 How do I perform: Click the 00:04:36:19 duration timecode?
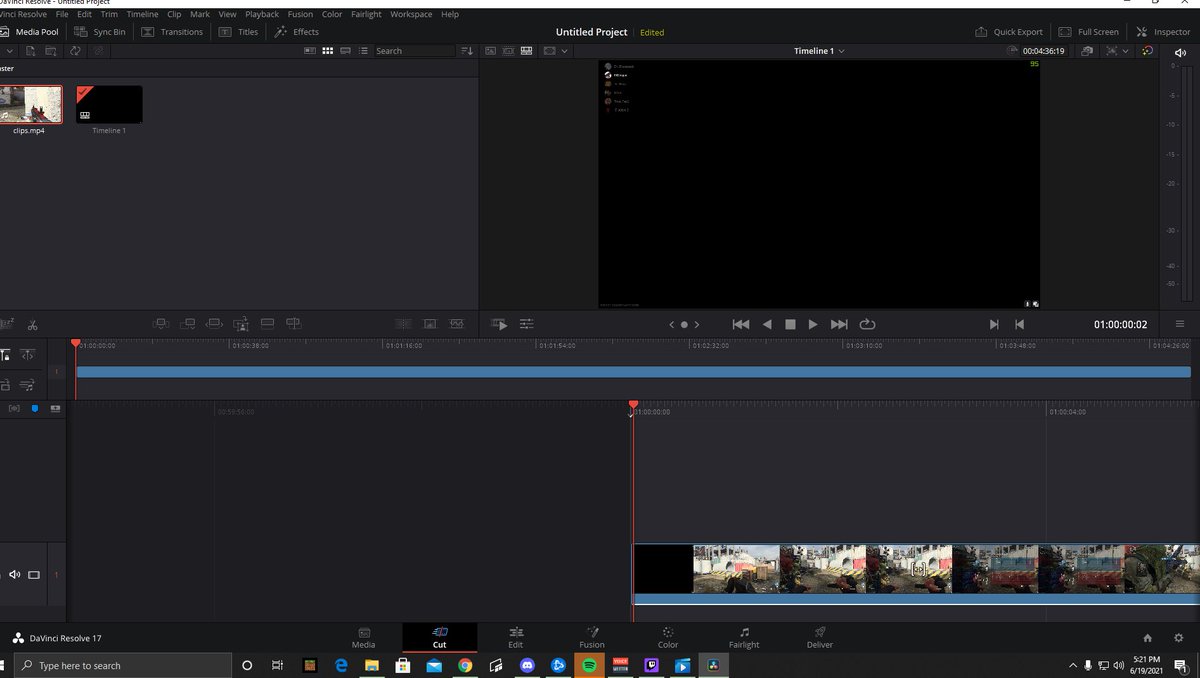tap(1043, 51)
